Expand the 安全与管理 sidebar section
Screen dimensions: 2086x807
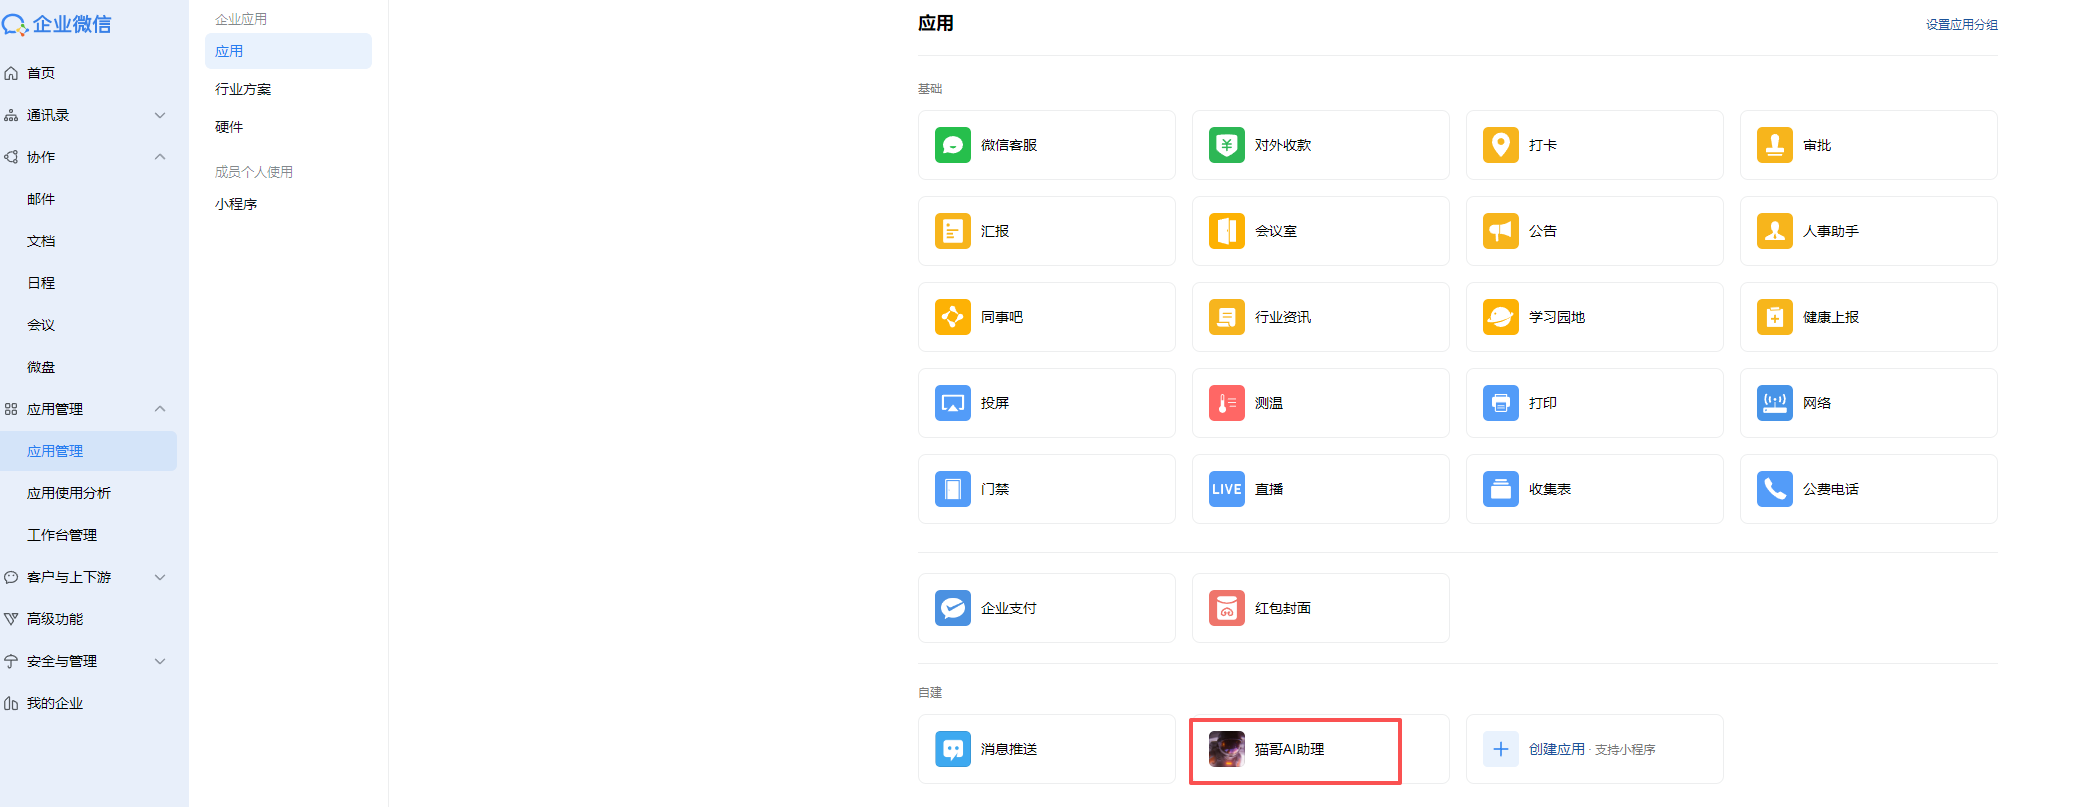[x=160, y=661]
